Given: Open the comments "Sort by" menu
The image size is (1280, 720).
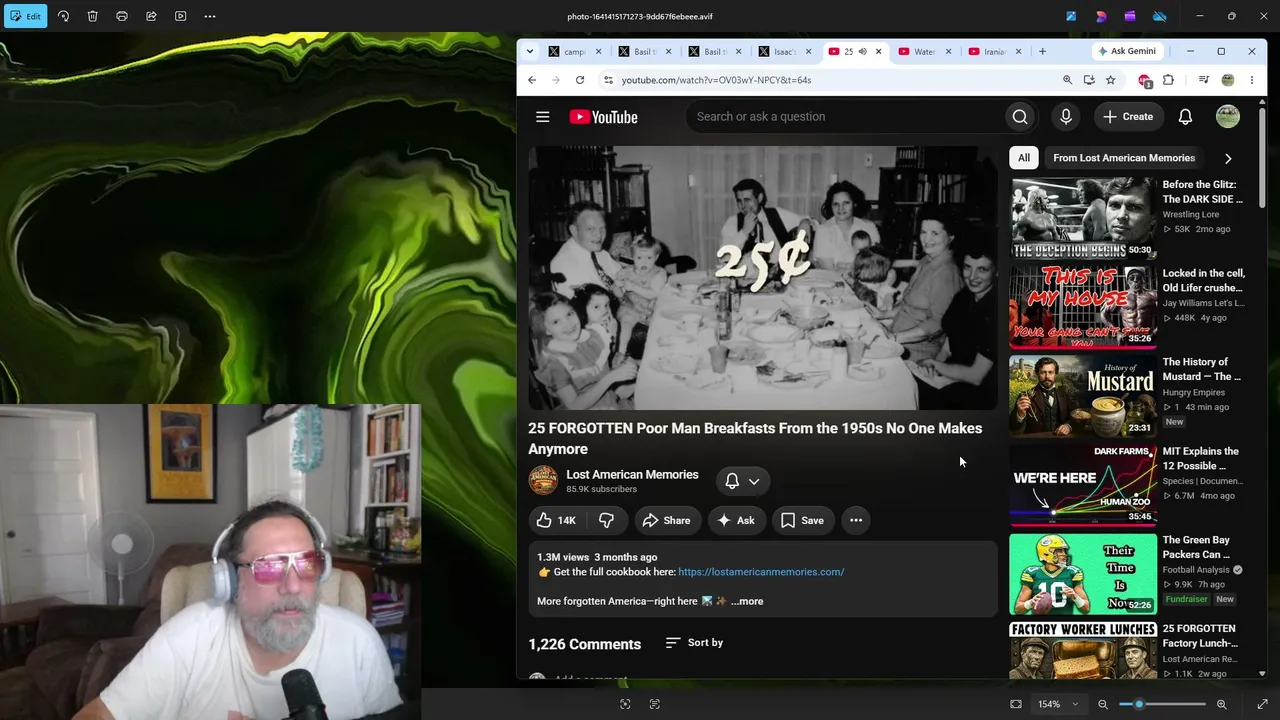Looking at the screenshot, I should (x=694, y=643).
